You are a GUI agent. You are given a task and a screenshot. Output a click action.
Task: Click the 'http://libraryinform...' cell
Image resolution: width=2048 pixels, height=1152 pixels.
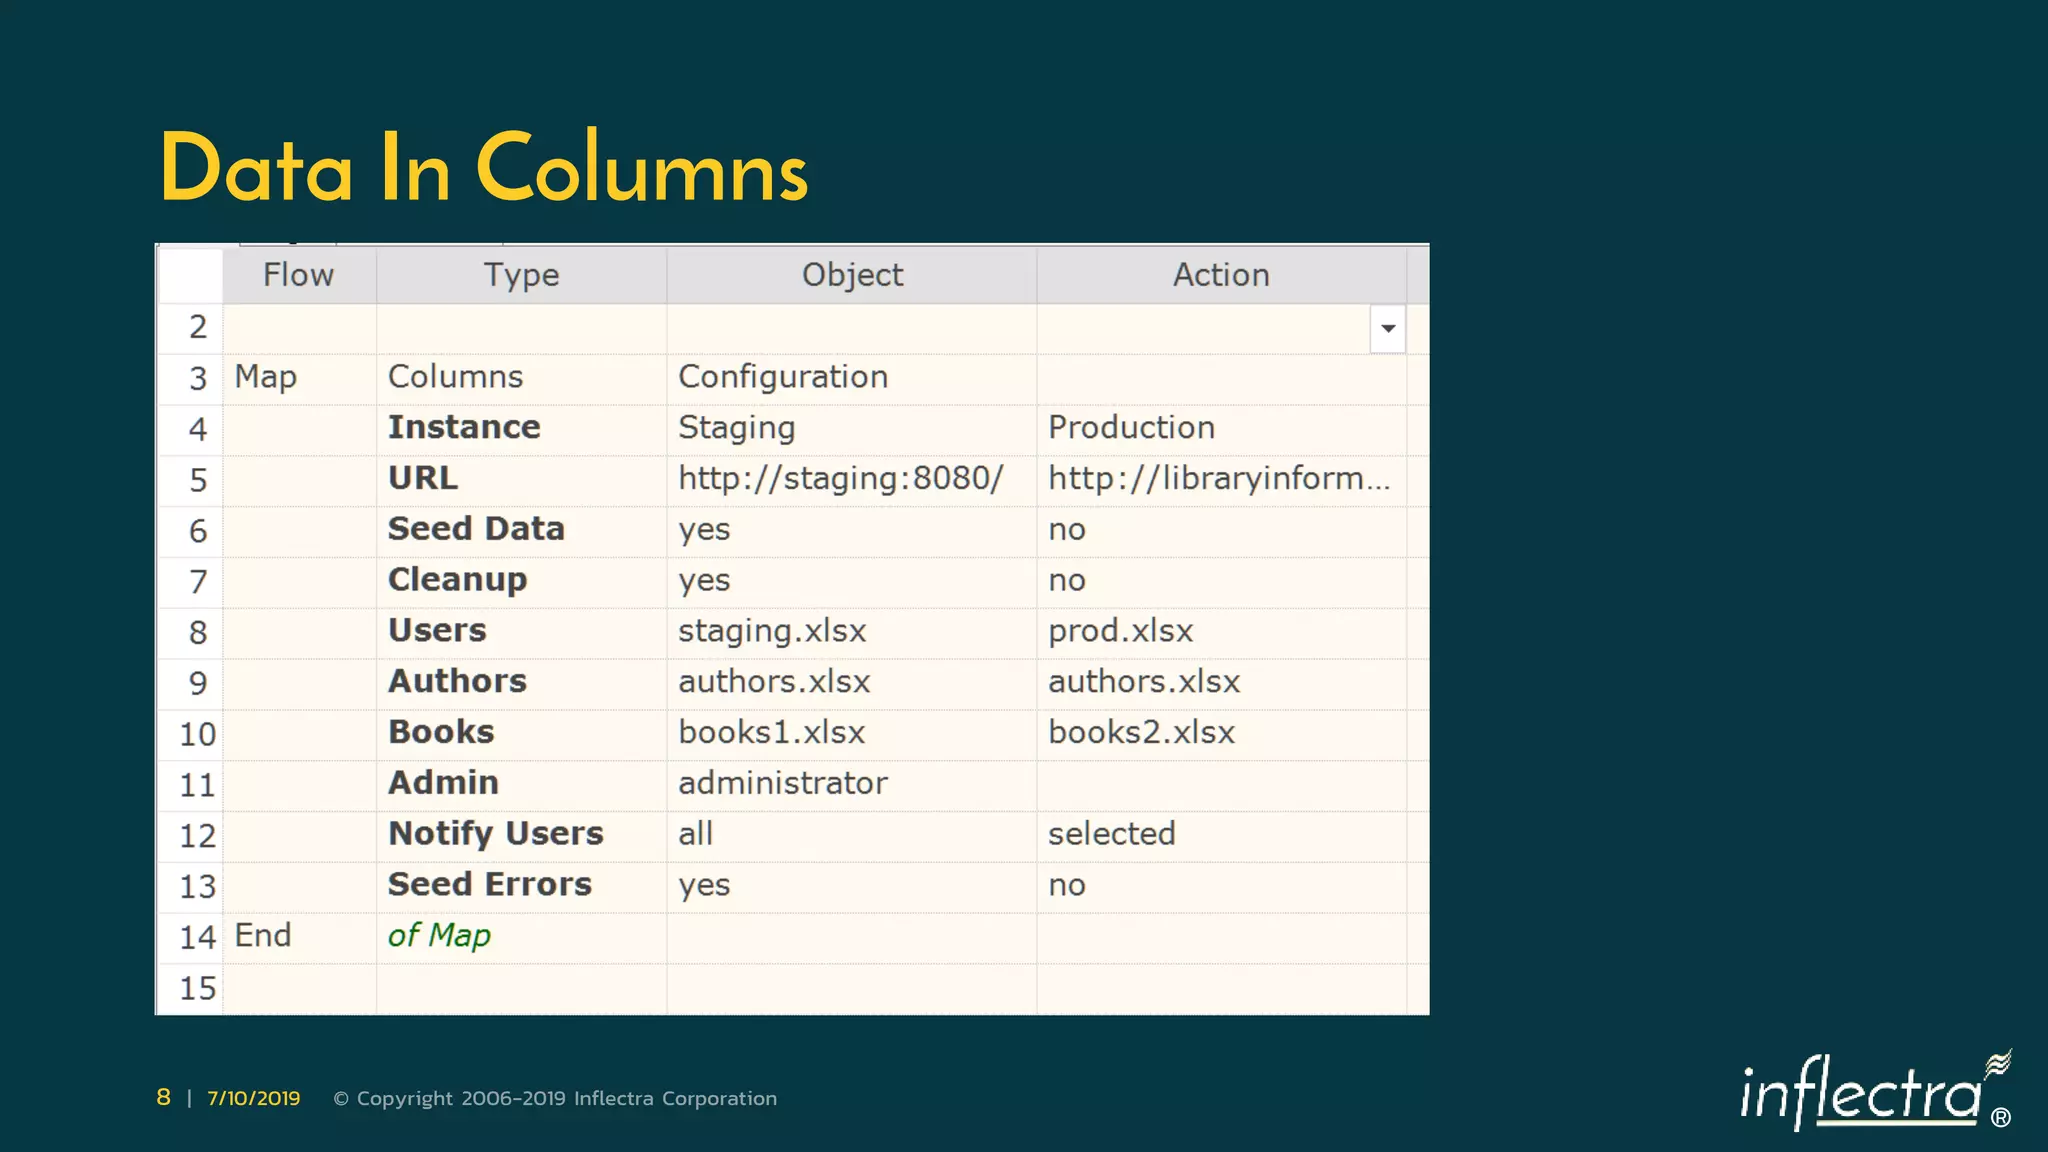point(1221,481)
